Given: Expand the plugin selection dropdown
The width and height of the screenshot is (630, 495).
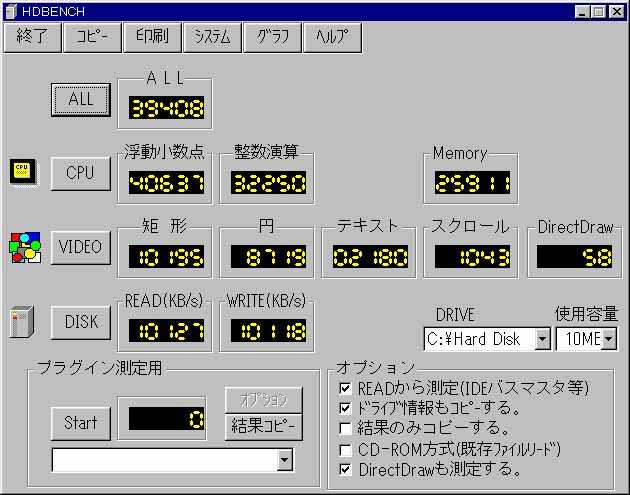Looking at the screenshot, I should pyautogui.click(x=284, y=460).
